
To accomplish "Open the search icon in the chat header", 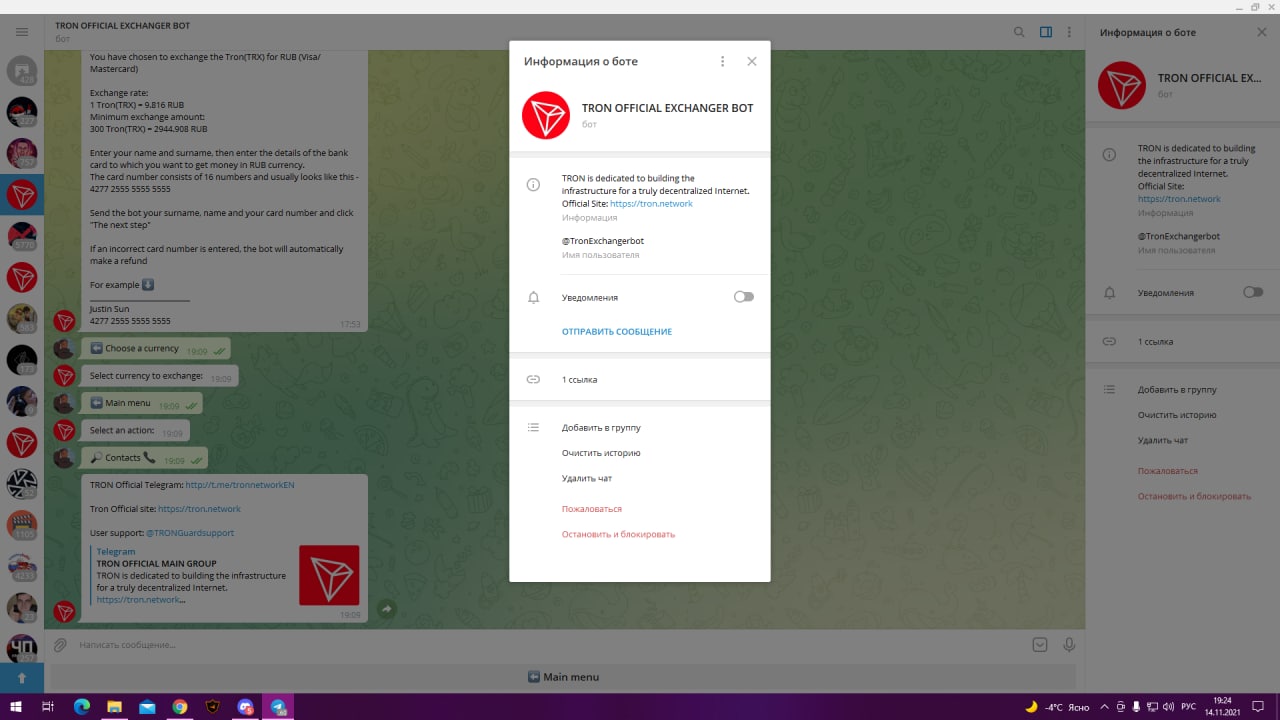I will (x=1019, y=32).
